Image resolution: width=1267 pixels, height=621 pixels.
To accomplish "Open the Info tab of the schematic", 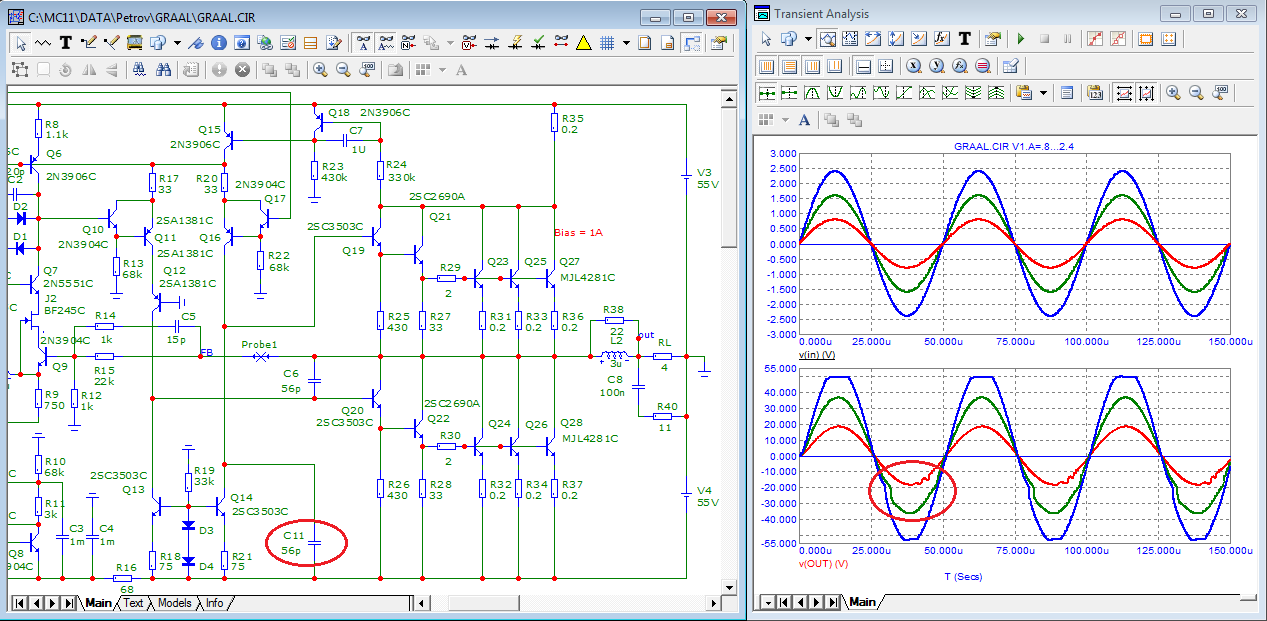I will [x=214, y=603].
